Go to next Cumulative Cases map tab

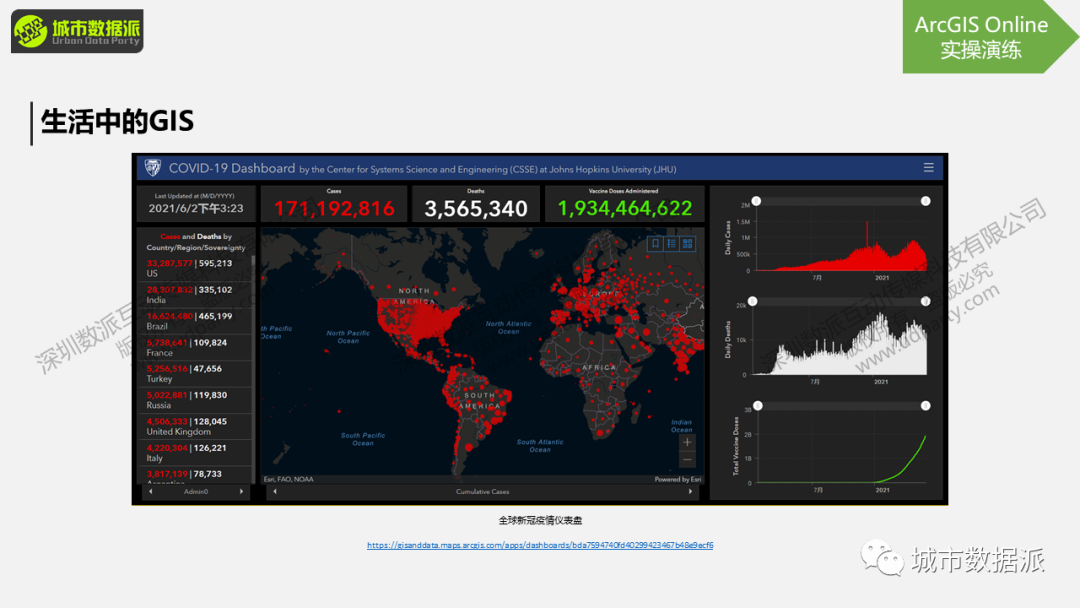[690, 492]
